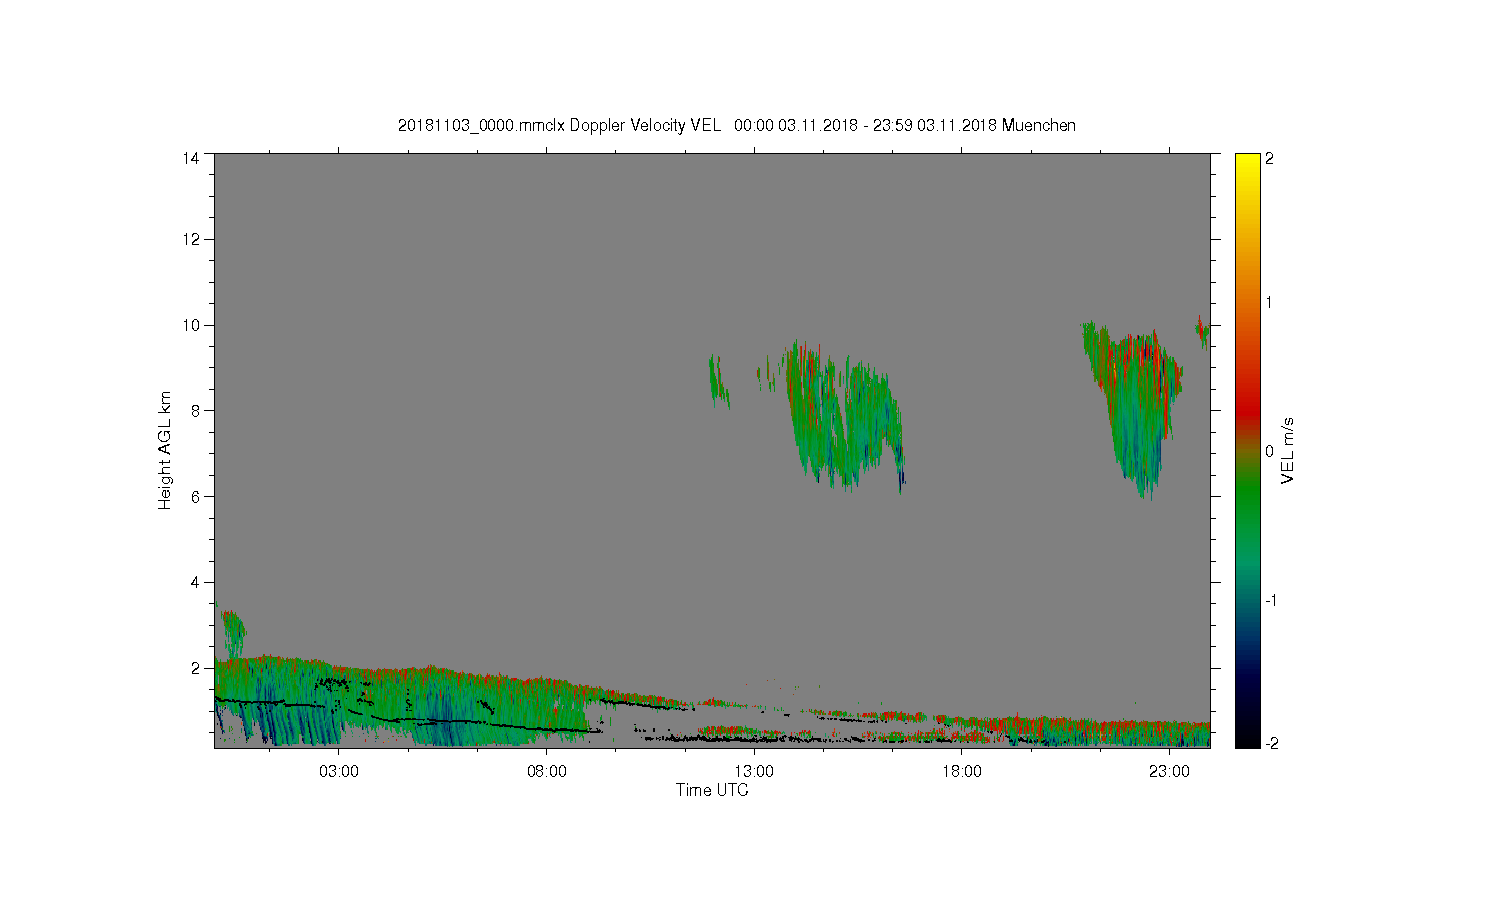Click the 'Height AGL km' axis label
Viewport: 1500px width, 900px height.
pyautogui.click(x=165, y=450)
